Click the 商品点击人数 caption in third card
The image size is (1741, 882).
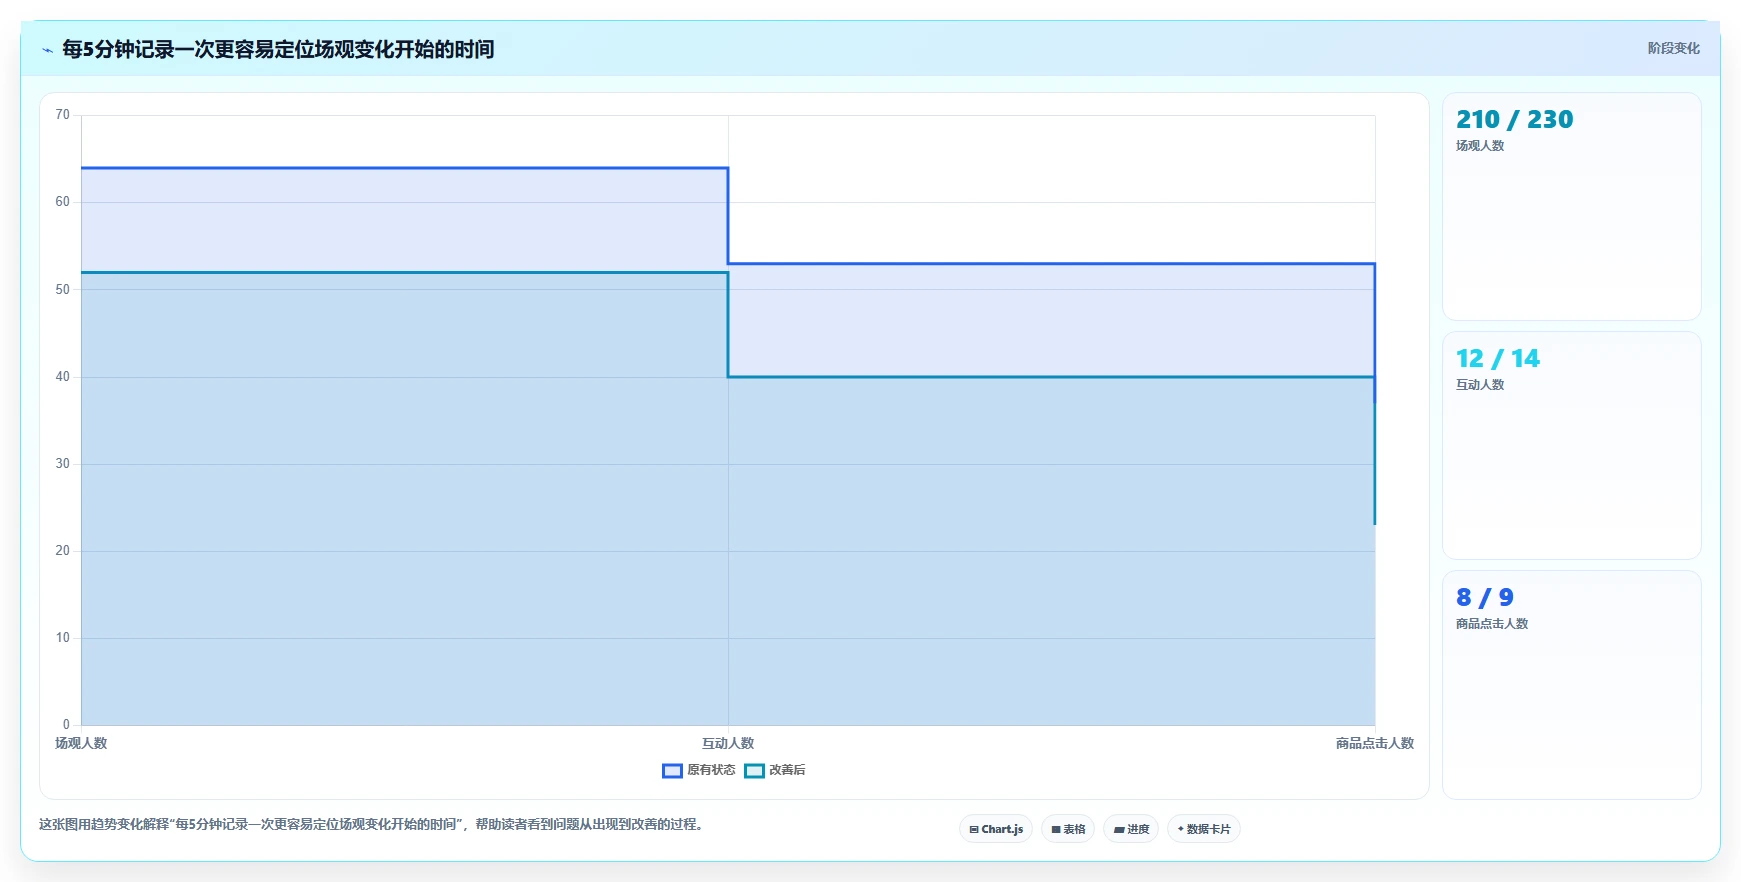pyautogui.click(x=1492, y=624)
